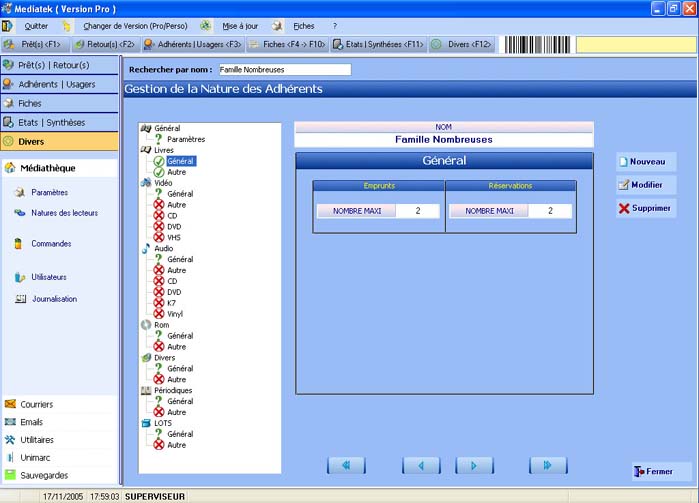The height and width of the screenshot is (503, 699).
Task: Open Natures des lecteurs
Action: (64, 213)
